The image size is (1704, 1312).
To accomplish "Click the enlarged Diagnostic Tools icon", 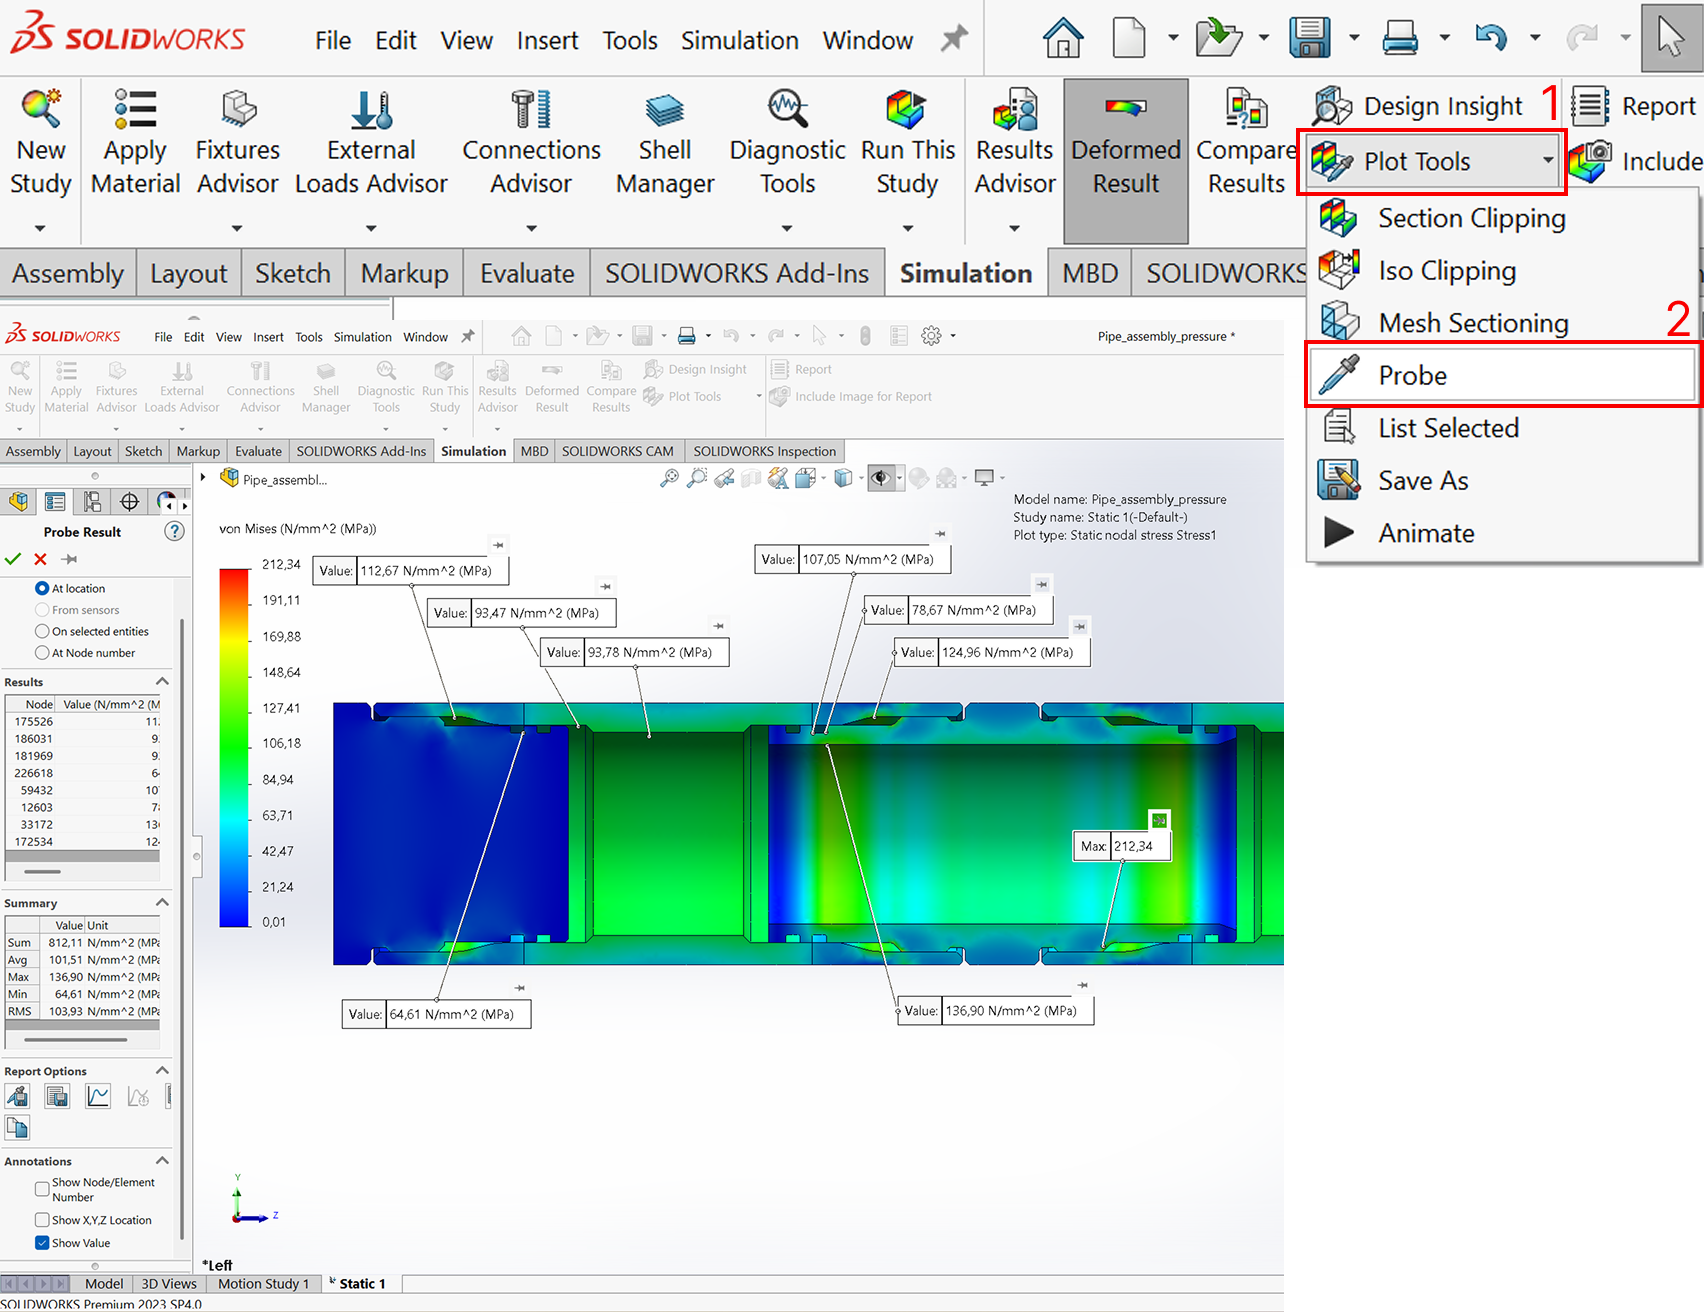I will (x=788, y=109).
